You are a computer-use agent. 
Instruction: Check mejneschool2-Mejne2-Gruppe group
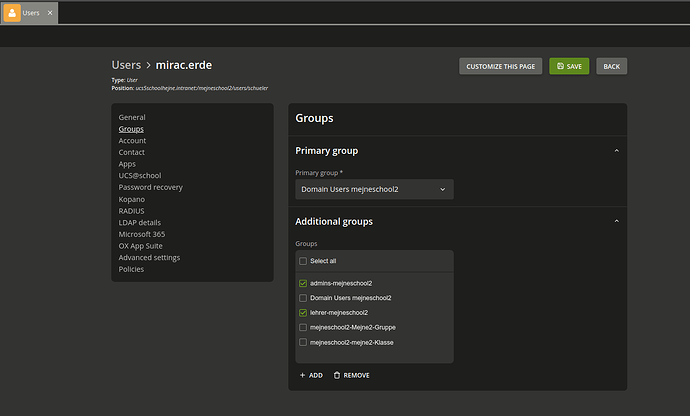pyautogui.click(x=303, y=328)
